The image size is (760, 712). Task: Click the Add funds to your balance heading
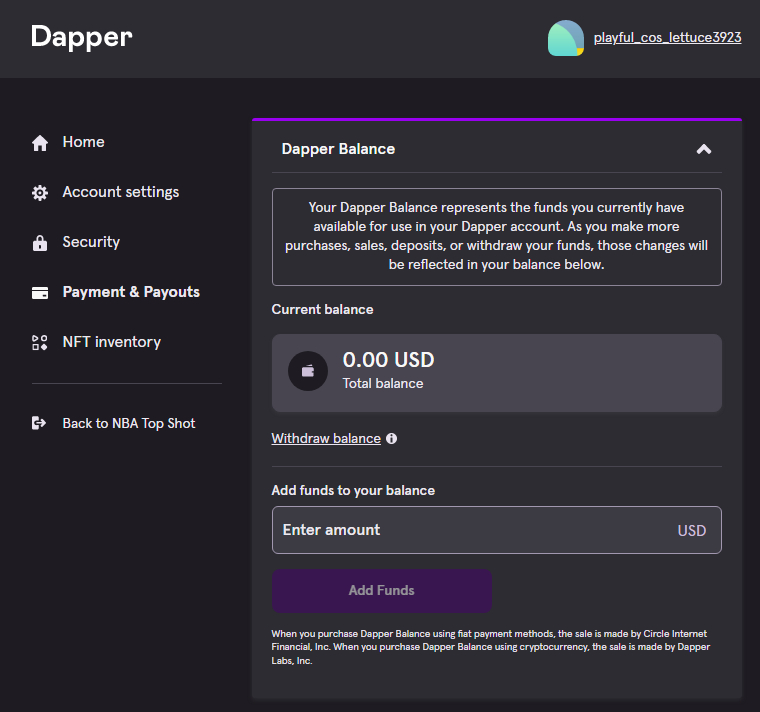click(x=353, y=490)
